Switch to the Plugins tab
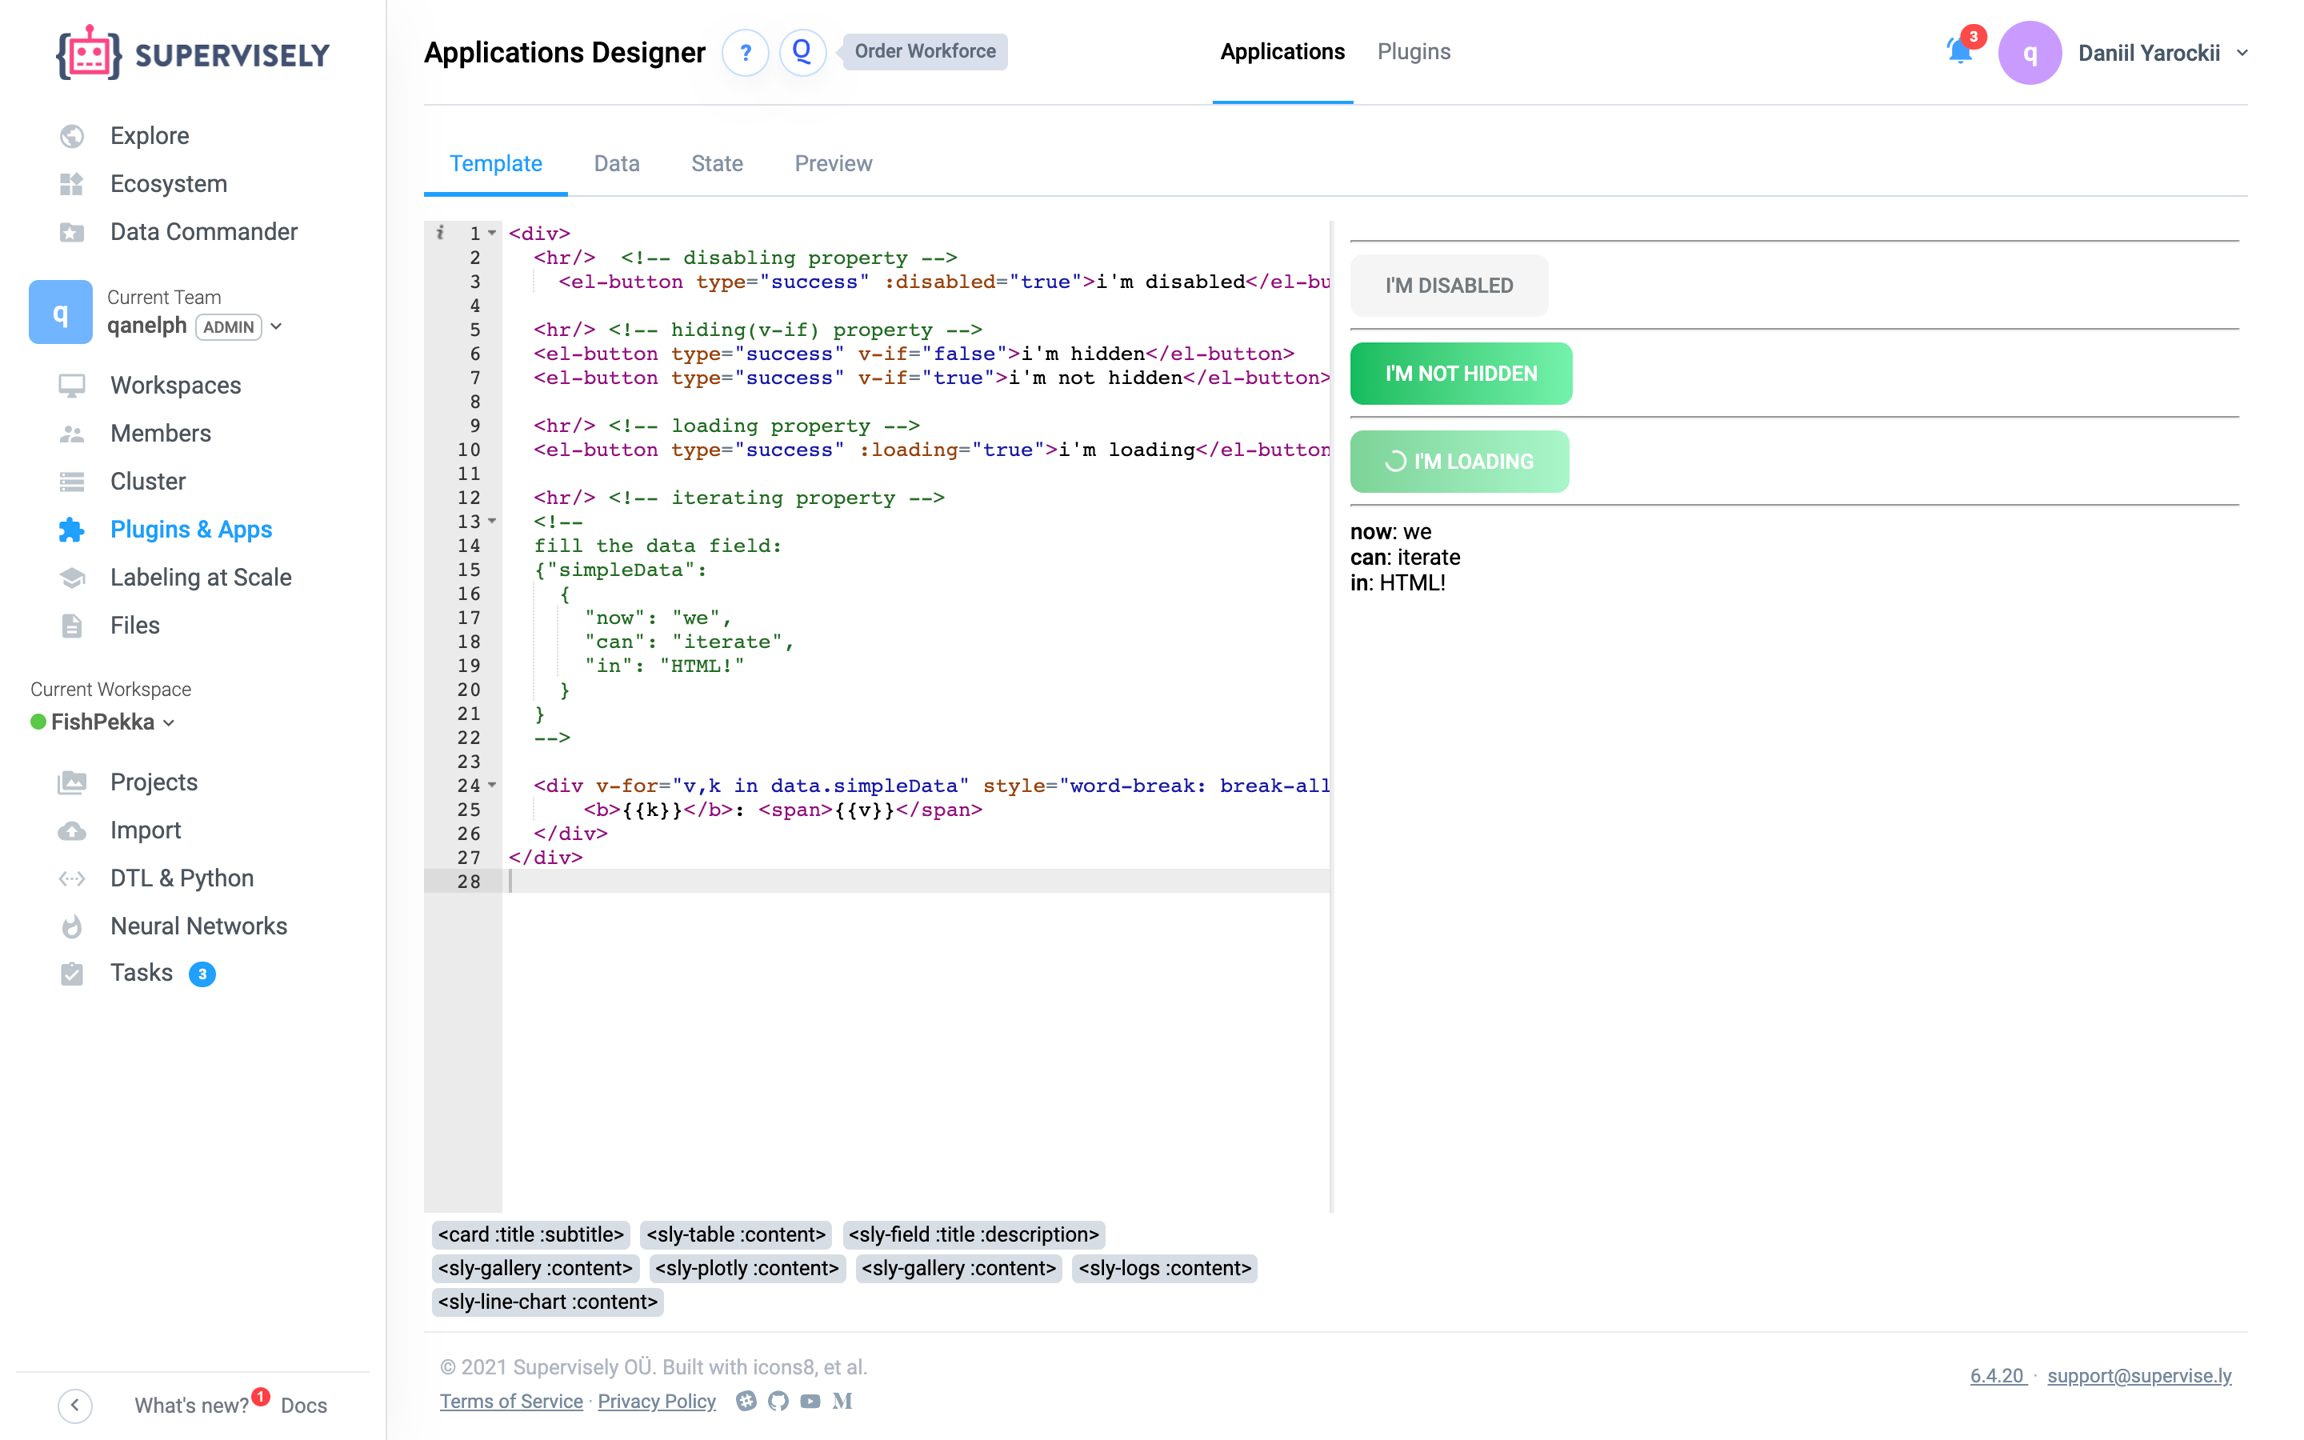The height and width of the screenshot is (1440, 2304). coord(1413,52)
